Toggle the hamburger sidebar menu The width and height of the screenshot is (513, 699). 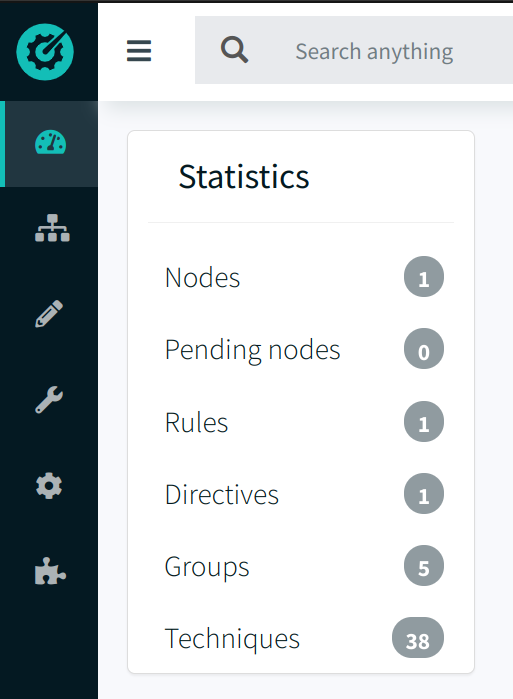(x=139, y=50)
